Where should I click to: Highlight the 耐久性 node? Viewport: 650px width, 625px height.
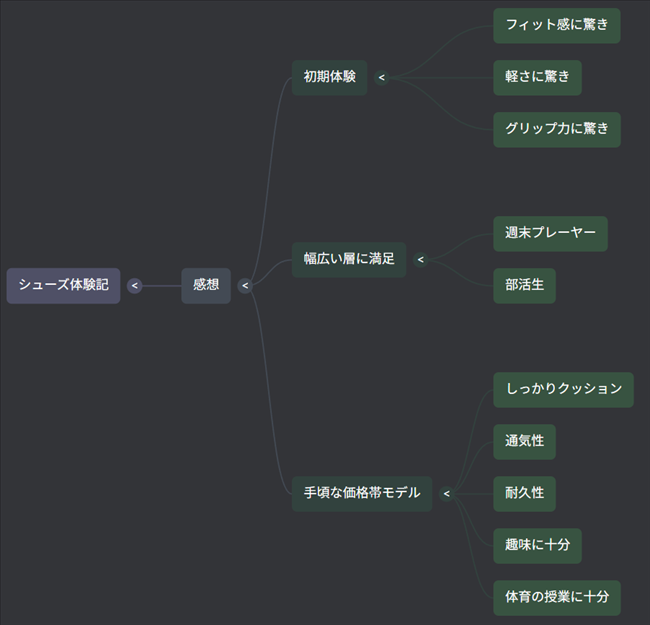[x=524, y=494]
